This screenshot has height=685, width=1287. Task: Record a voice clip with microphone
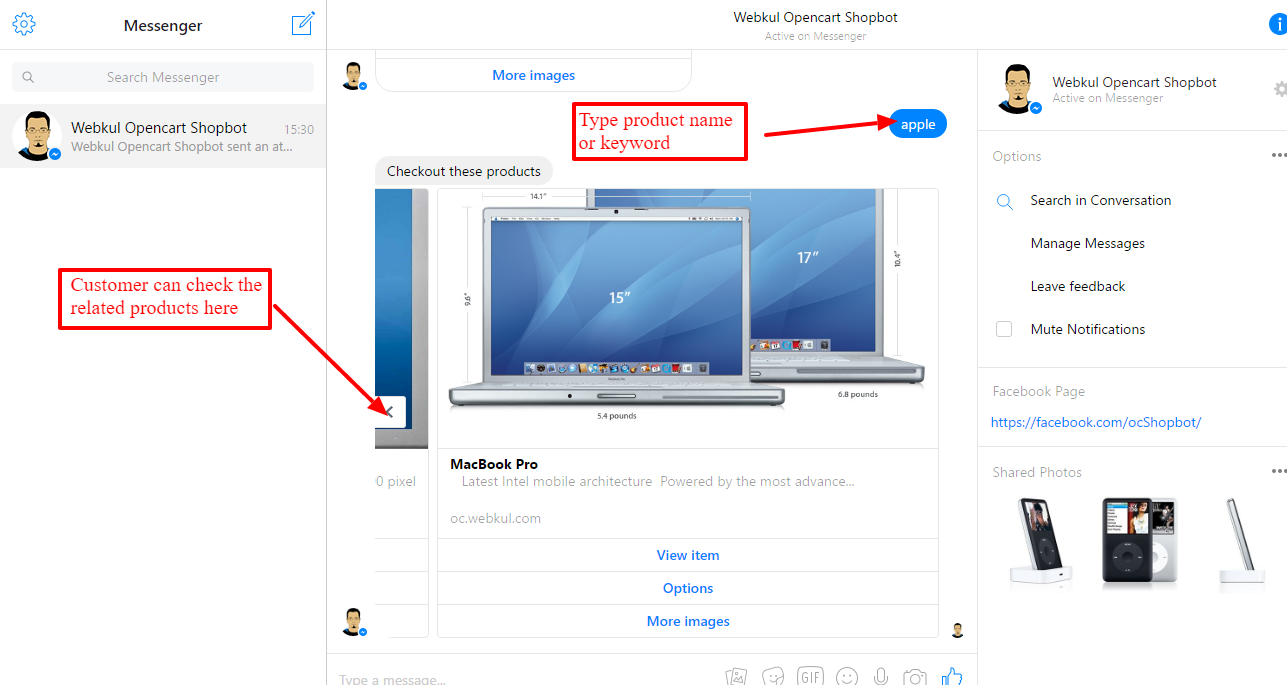880,677
